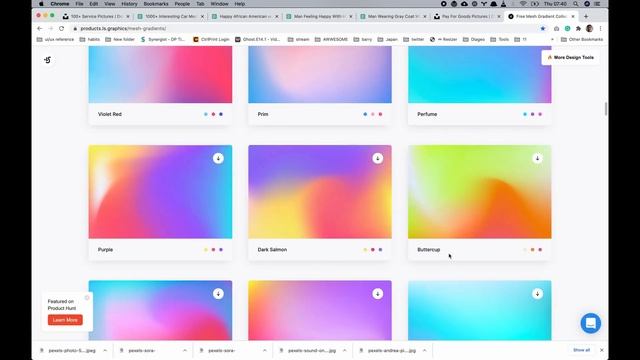
Task: Click the Prim gradient name label
Action: 263,114
